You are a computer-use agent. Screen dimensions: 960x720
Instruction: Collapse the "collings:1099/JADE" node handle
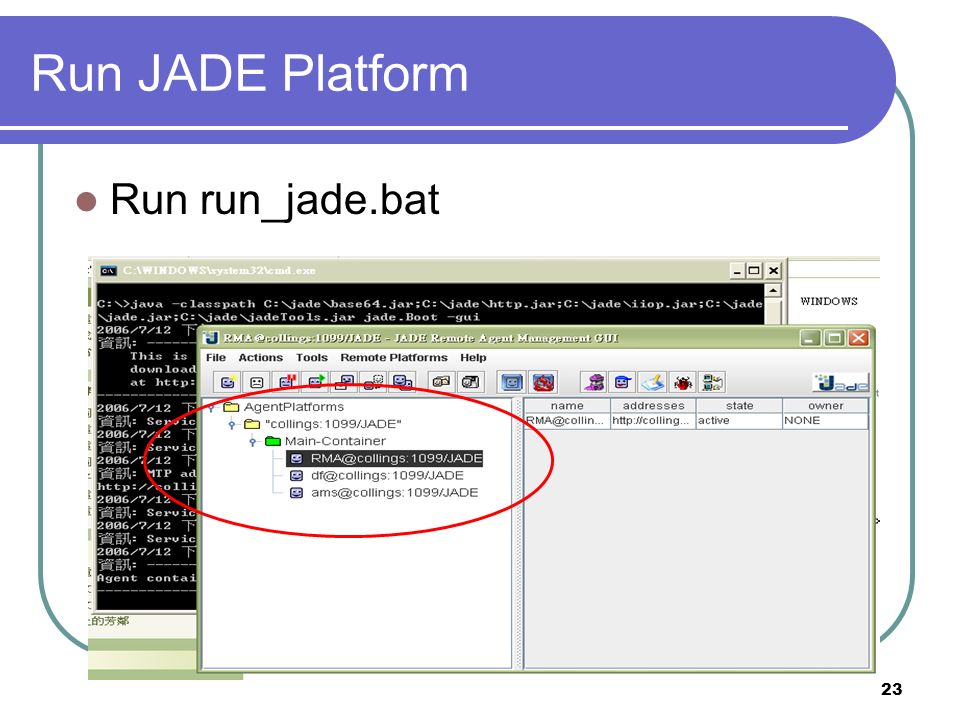(x=232, y=424)
